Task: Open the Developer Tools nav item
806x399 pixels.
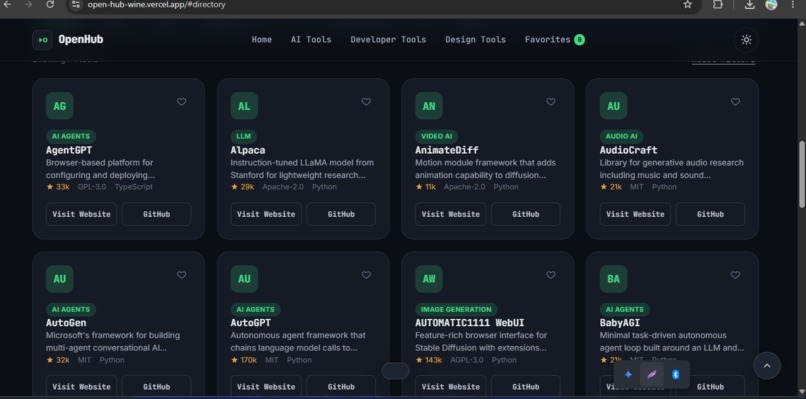Action: 388,40
